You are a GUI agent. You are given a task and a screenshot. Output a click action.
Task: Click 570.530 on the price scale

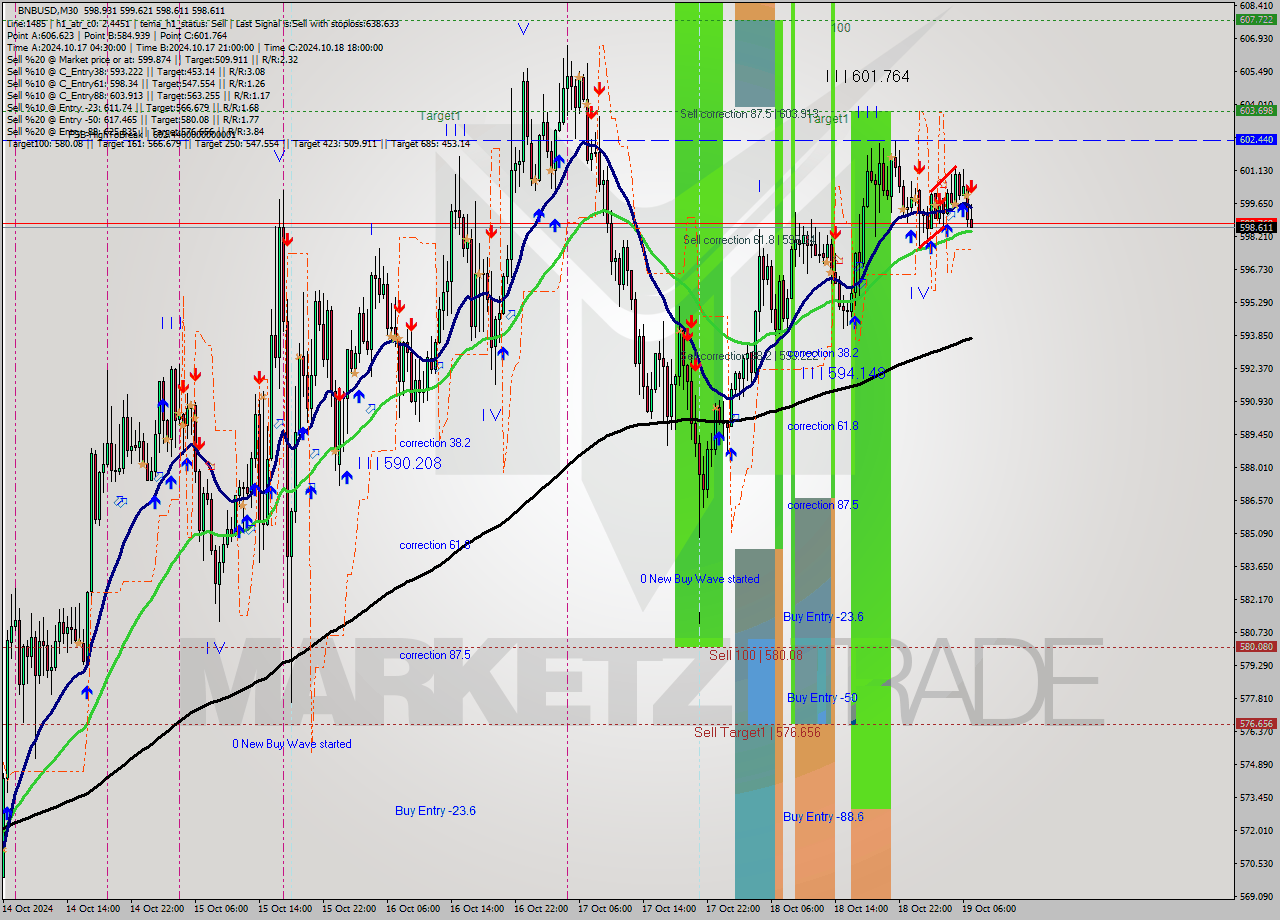(1256, 863)
